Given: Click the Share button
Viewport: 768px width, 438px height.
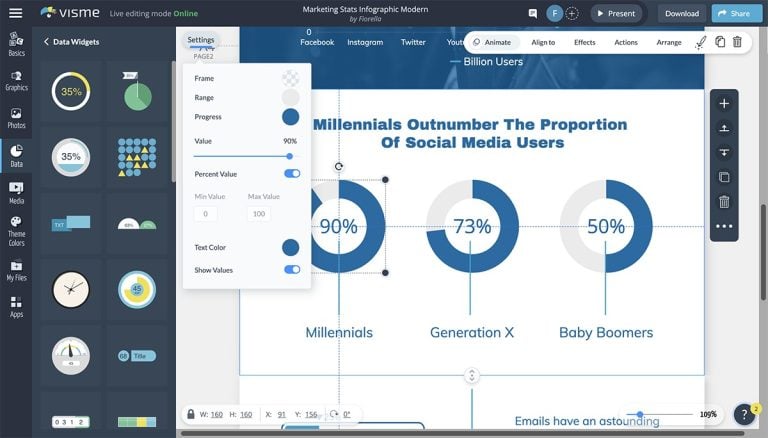Looking at the screenshot, I should [x=733, y=13].
